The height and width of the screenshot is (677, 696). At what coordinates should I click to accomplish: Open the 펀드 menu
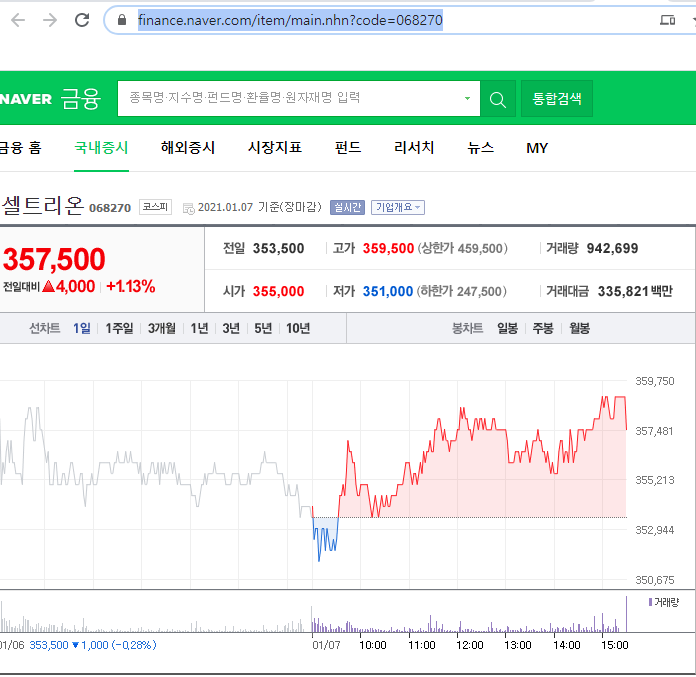(x=348, y=148)
